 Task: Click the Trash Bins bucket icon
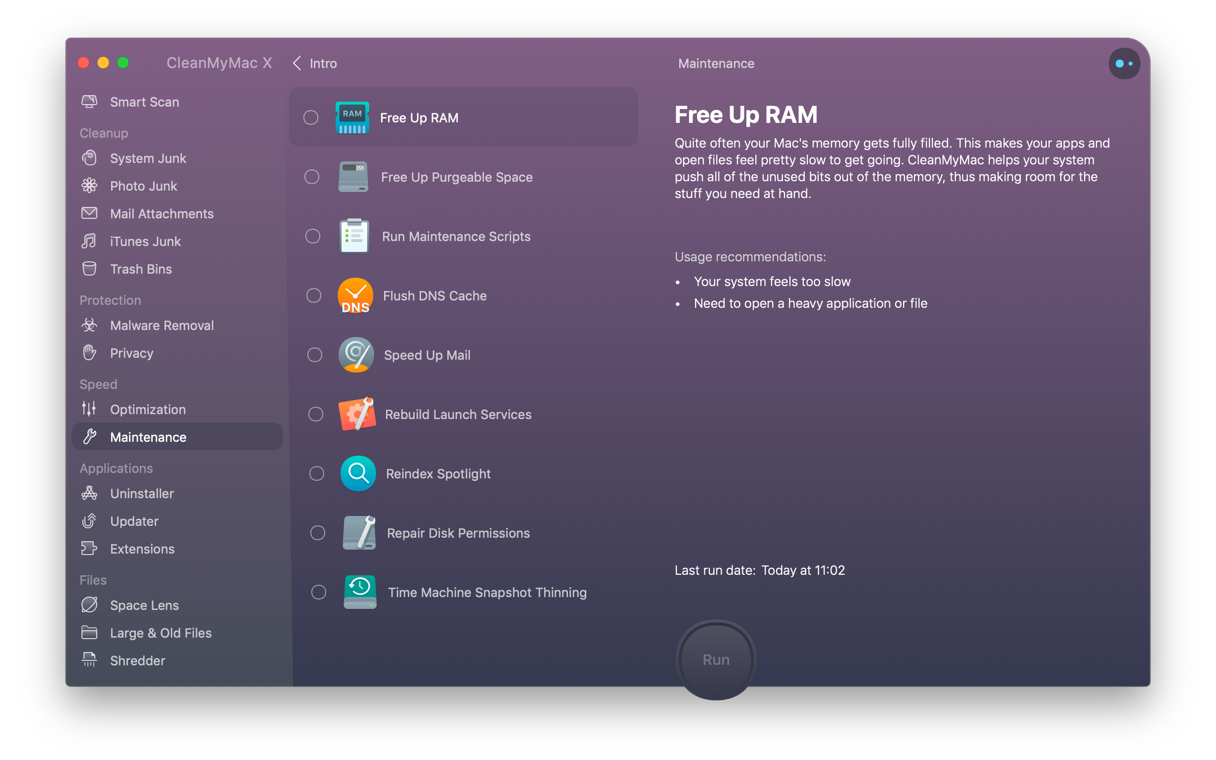point(90,269)
